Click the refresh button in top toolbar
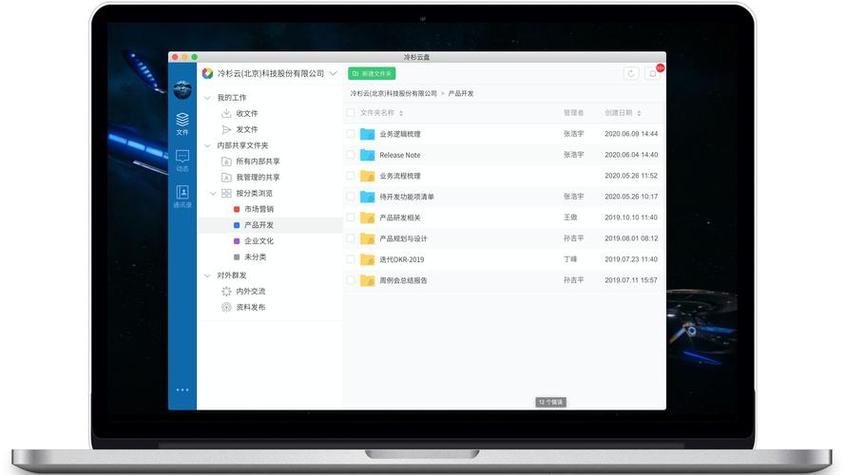Viewport: 845px width, 475px height. coord(631,73)
